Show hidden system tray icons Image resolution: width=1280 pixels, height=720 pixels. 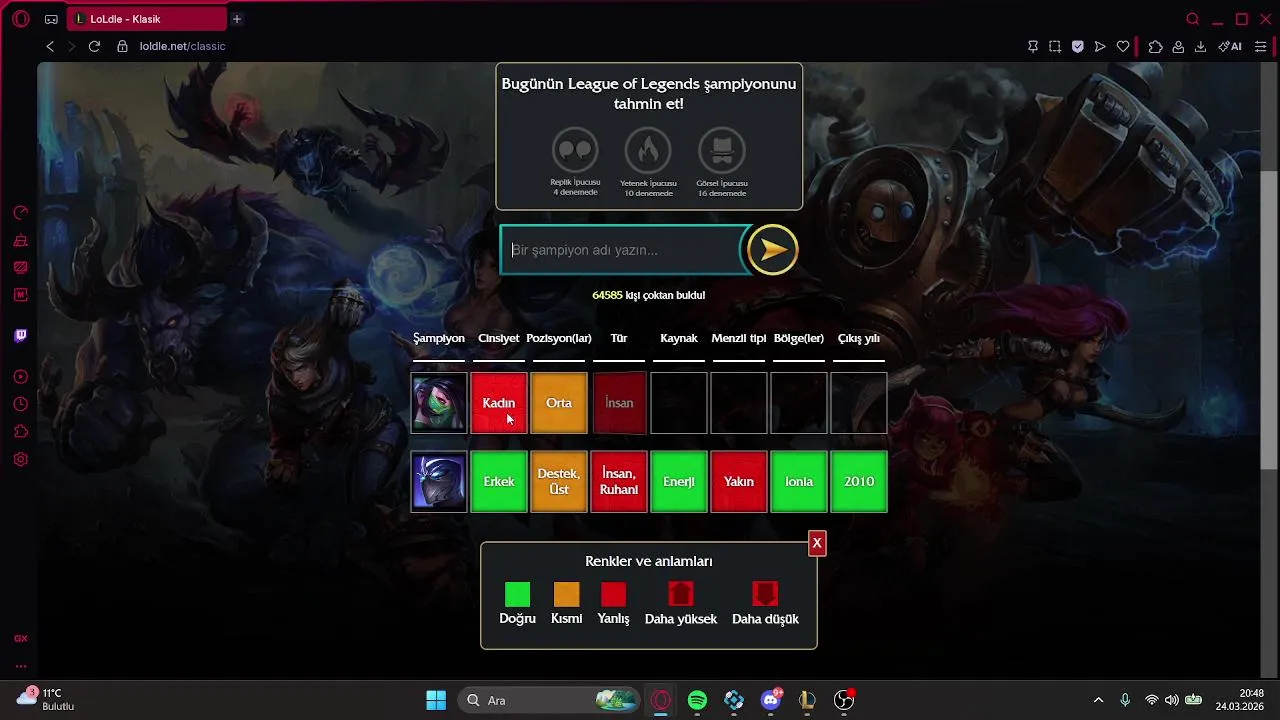pyautogui.click(x=1098, y=700)
